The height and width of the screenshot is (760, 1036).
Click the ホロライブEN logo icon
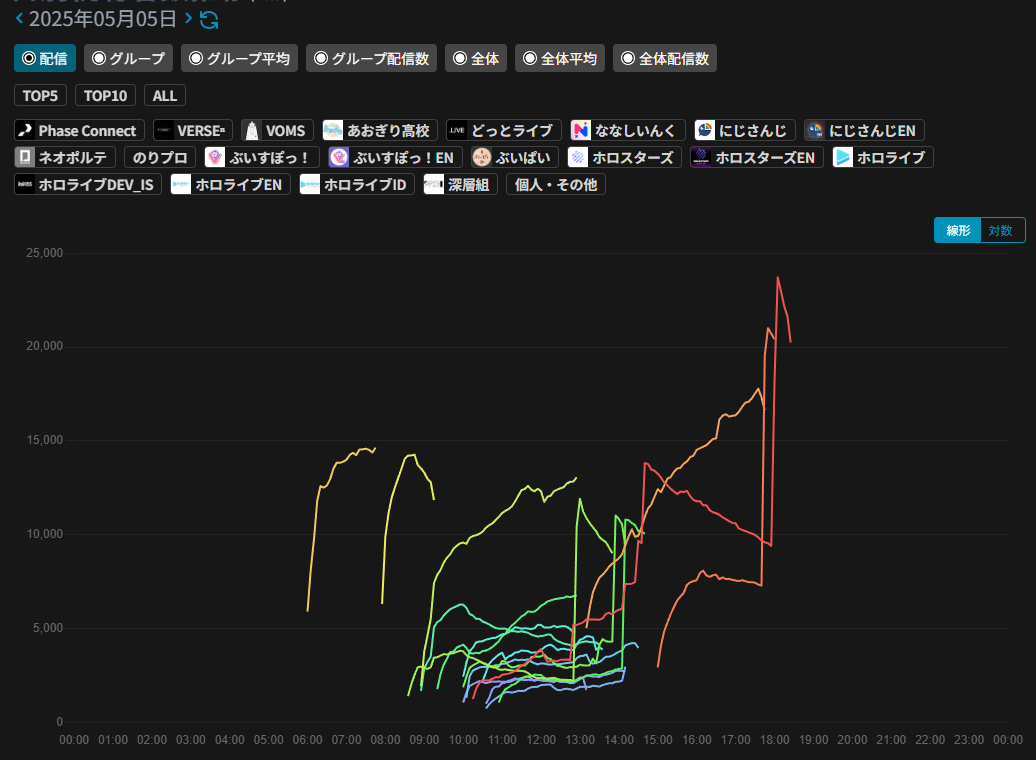(x=181, y=184)
